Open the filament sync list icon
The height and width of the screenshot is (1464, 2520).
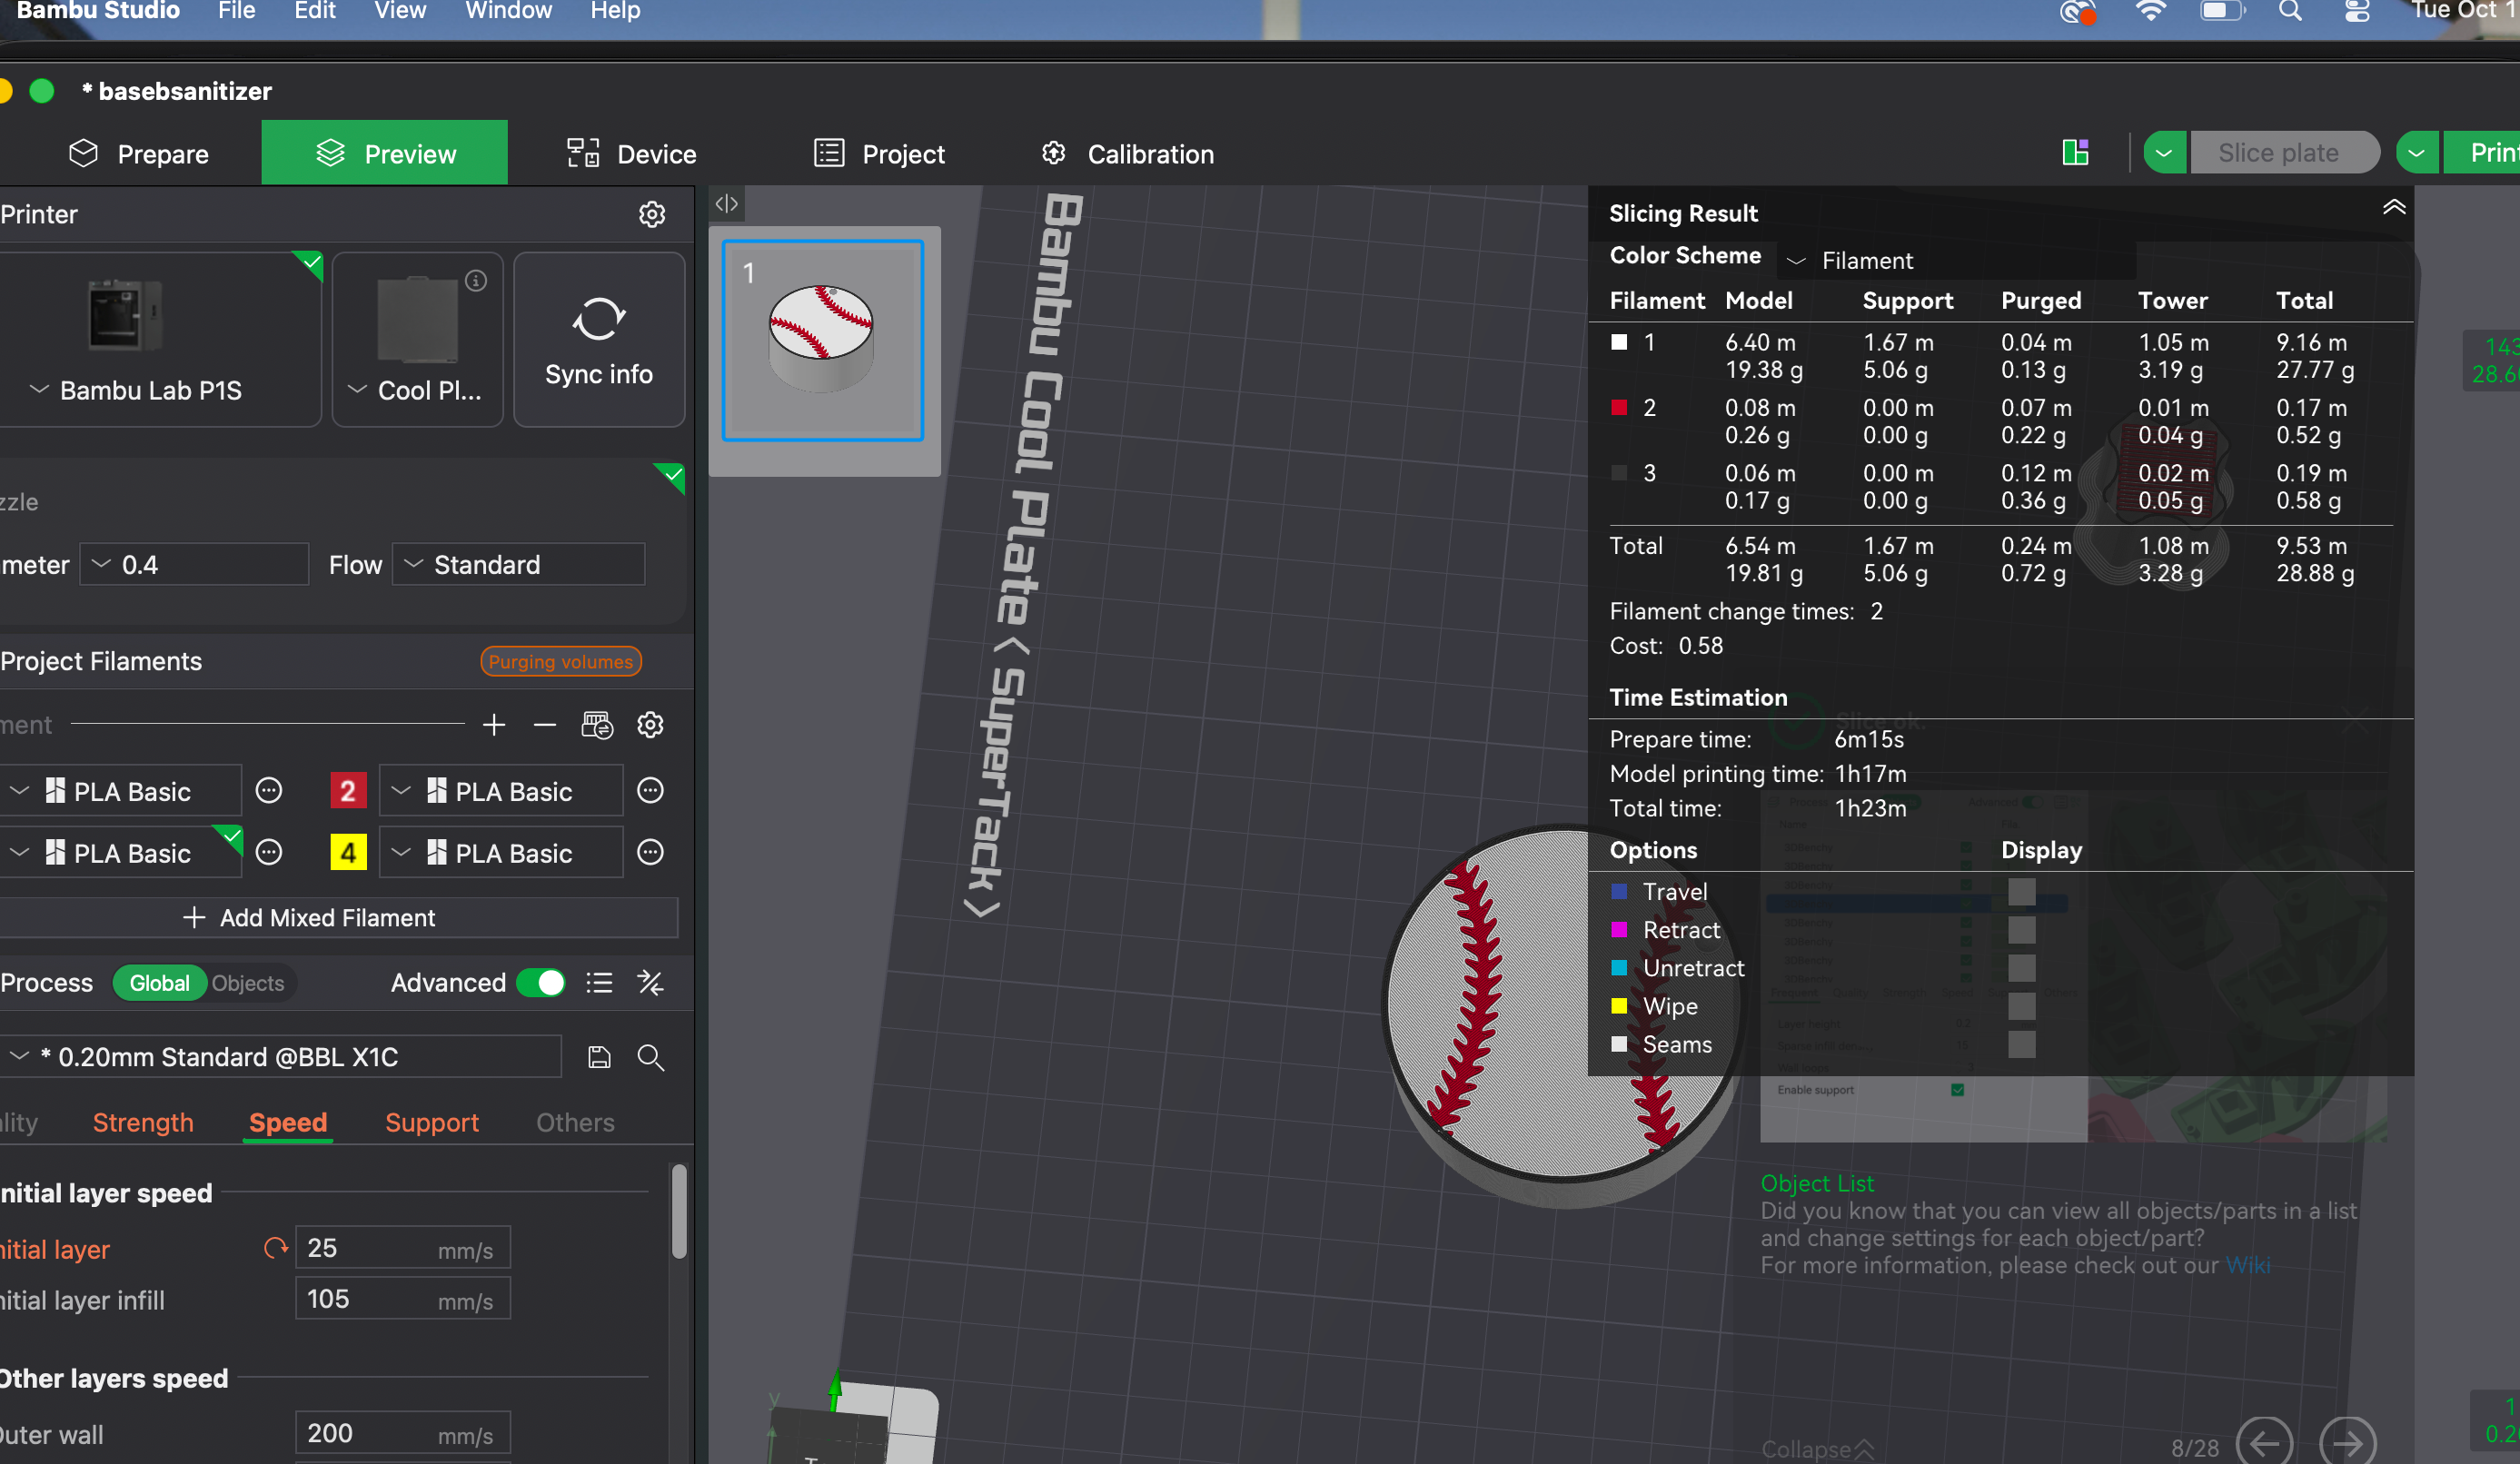597,725
